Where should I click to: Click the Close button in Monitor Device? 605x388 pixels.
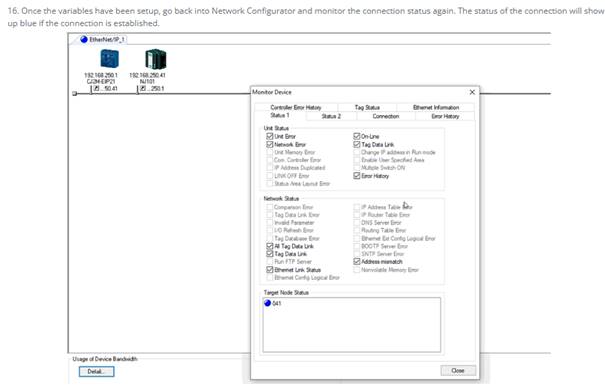(458, 370)
